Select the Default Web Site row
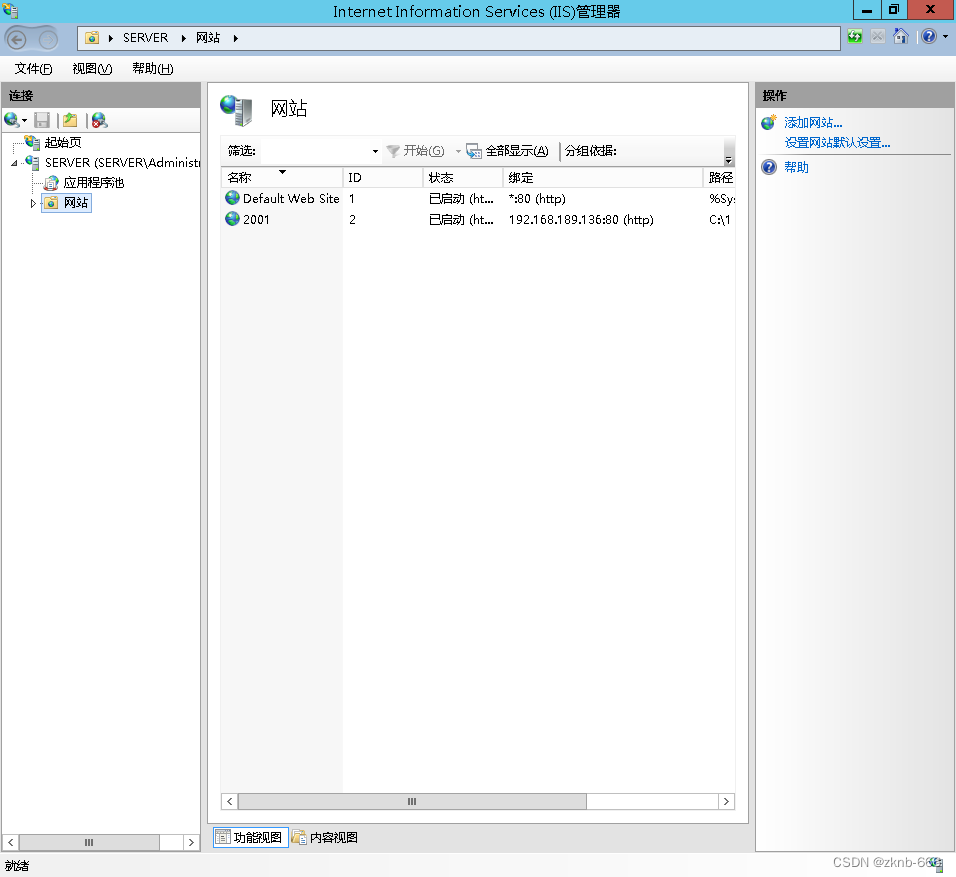Image resolution: width=956 pixels, height=877 pixels. click(x=478, y=198)
